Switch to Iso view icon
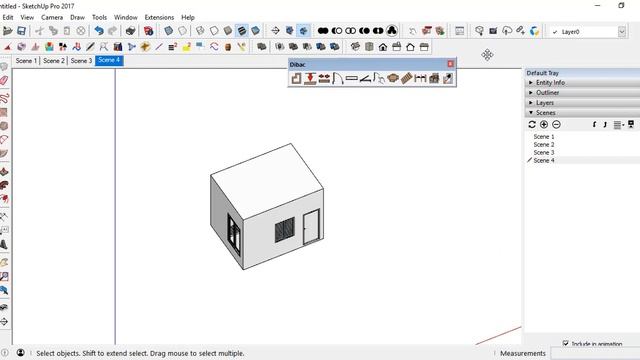The width and height of the screenshot is (640, 360). (x=355, y=47)
